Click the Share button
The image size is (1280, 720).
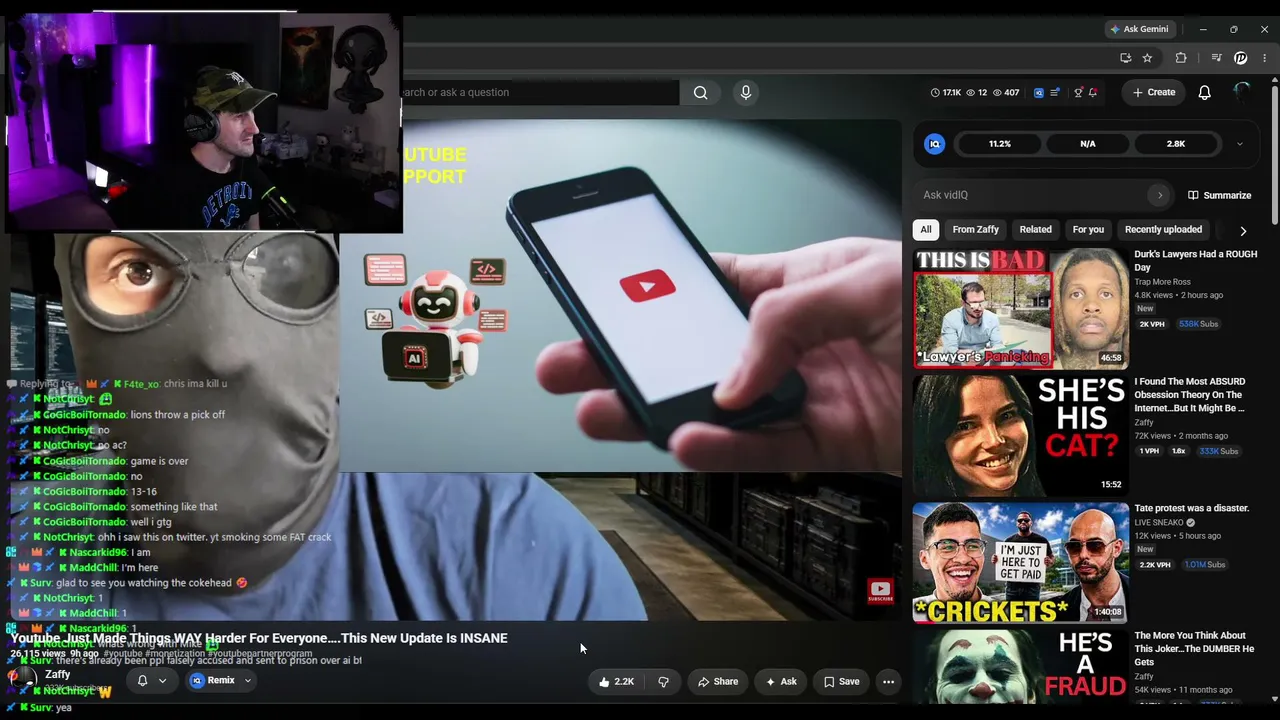(718, 682)
